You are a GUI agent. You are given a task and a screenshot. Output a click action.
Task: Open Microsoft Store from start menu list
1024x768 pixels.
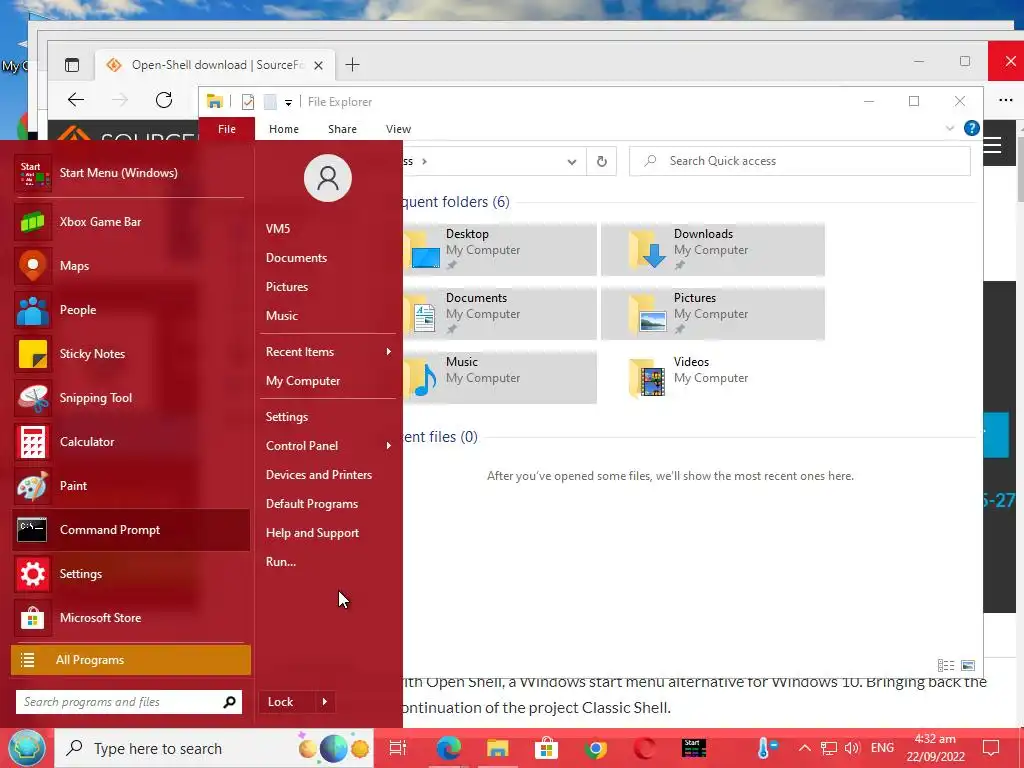pyautogui.click(x=130, y=618)
